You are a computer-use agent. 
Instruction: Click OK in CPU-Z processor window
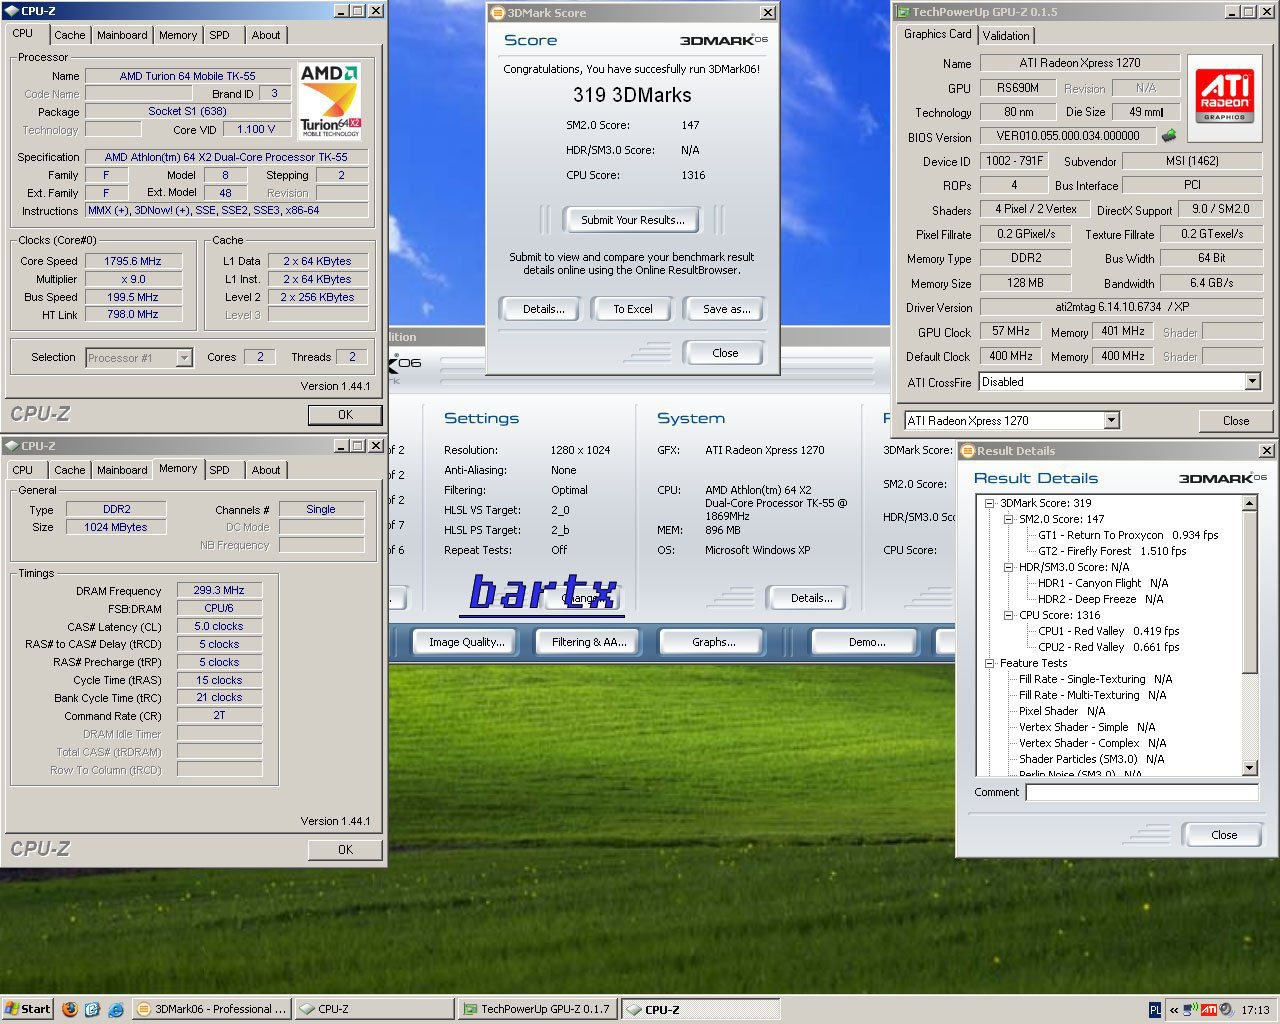345,414
